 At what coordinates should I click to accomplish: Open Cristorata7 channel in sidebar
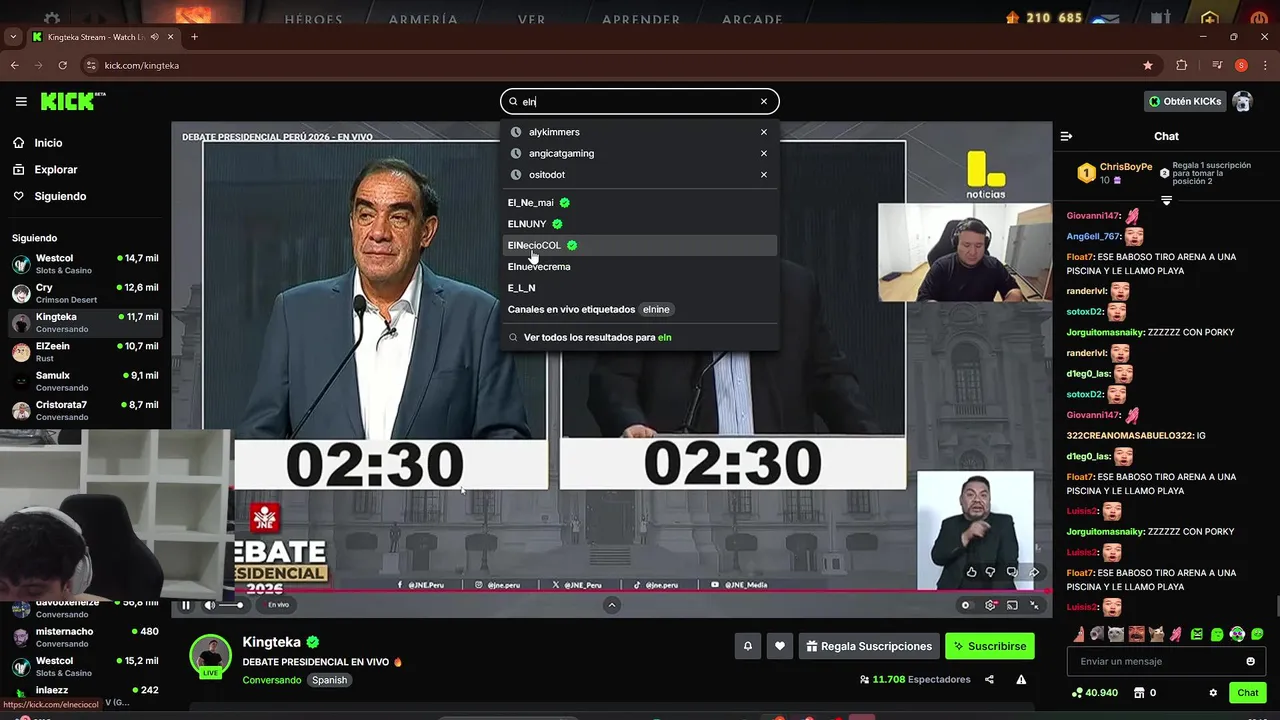85,410
